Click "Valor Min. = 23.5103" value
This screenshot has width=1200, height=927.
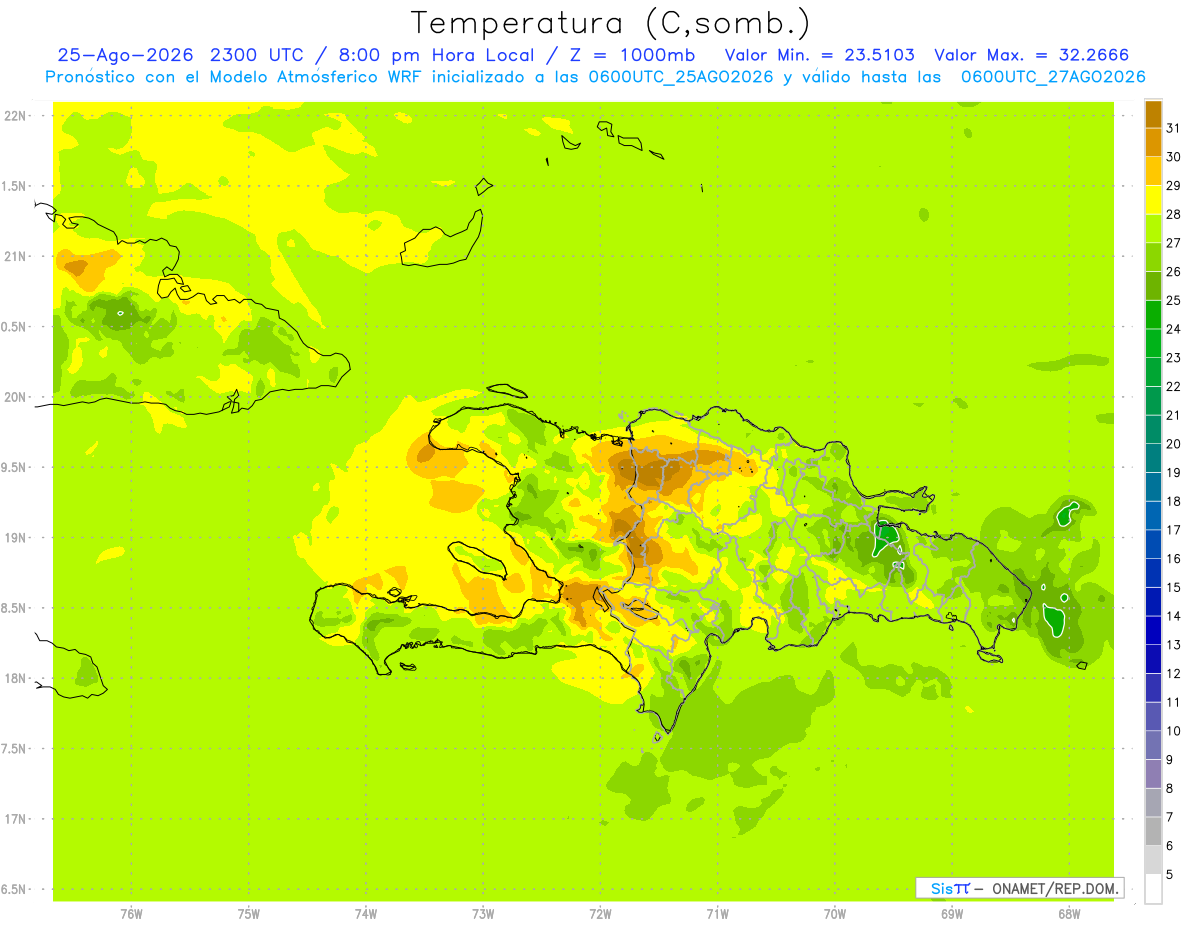tap(819, 55)
